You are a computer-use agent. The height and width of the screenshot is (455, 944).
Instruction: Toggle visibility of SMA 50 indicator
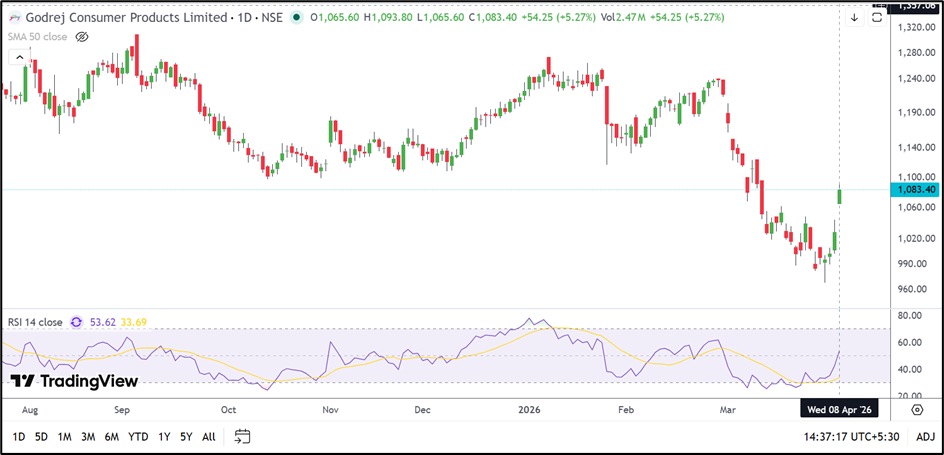click(82, 36)
